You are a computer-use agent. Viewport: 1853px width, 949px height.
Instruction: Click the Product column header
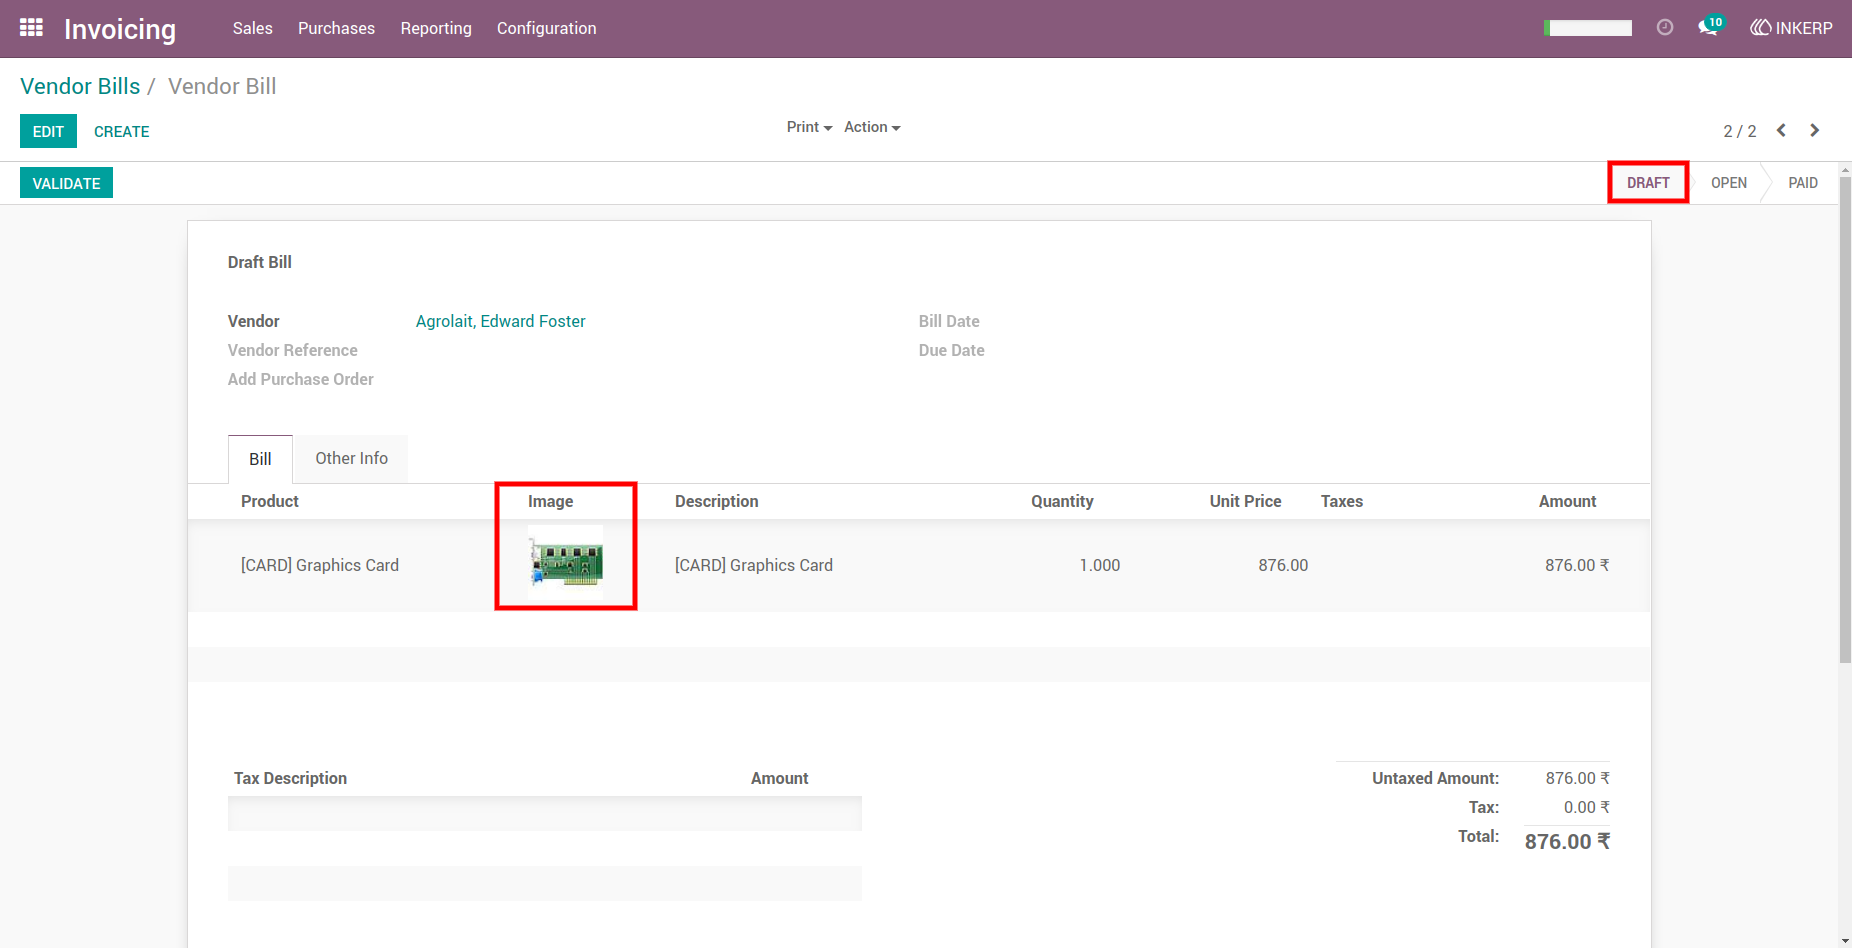tap(270, 501)
